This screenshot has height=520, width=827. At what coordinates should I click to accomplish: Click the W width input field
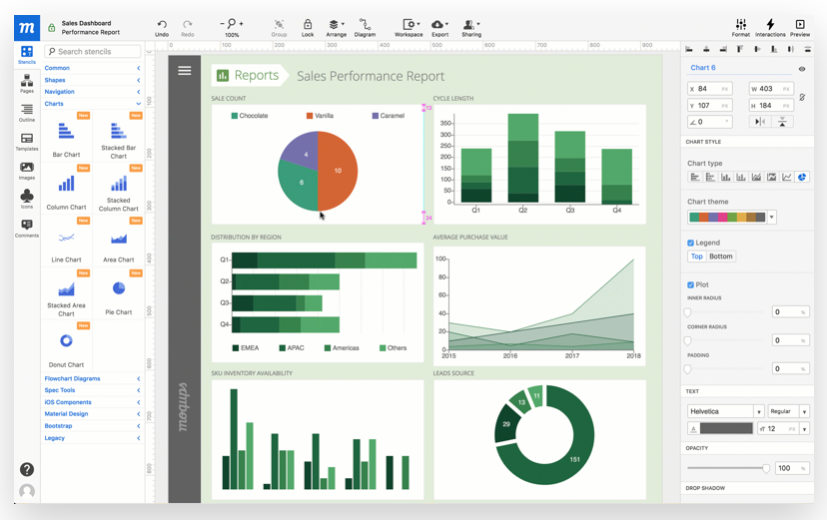pyautogui.click(x=771, y=89)
